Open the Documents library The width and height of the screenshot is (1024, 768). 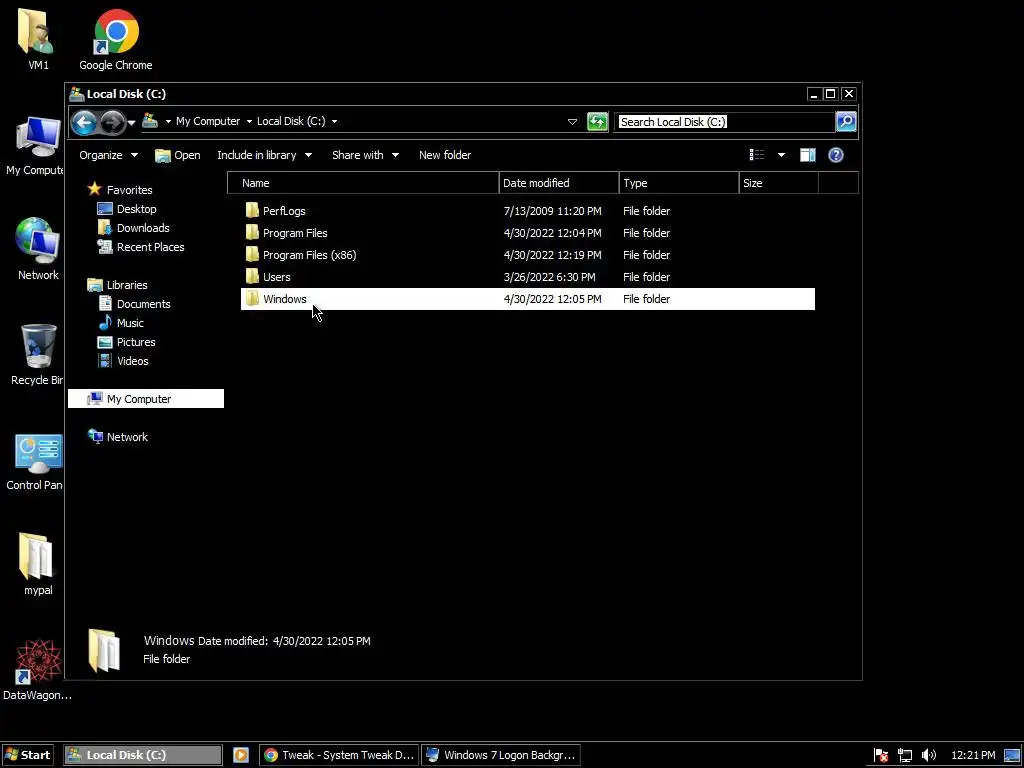143,304
